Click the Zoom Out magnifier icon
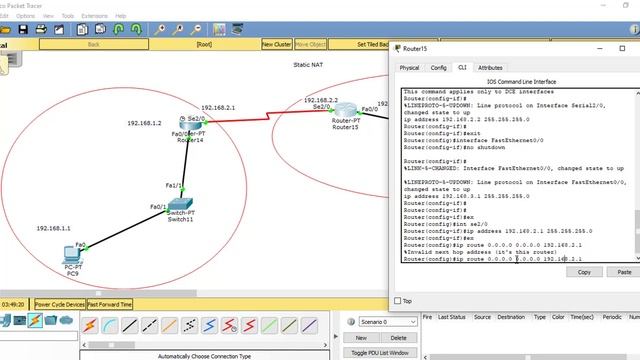The image size is (640, 360). click(196, 29)
